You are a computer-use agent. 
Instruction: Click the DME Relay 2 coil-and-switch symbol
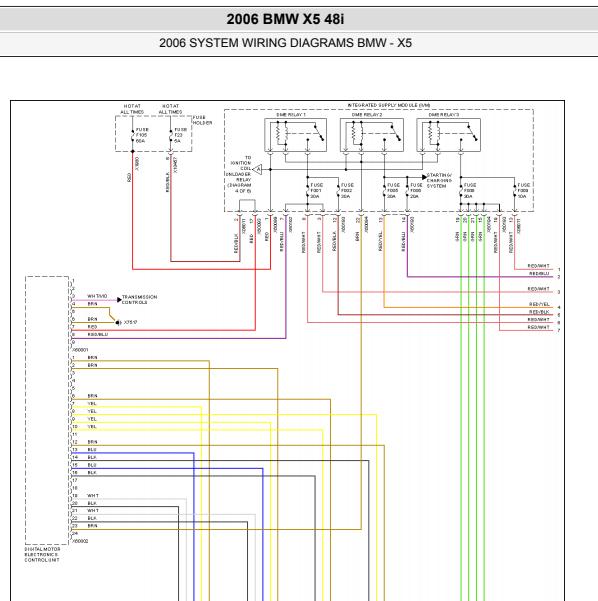[x=372, y=135]
